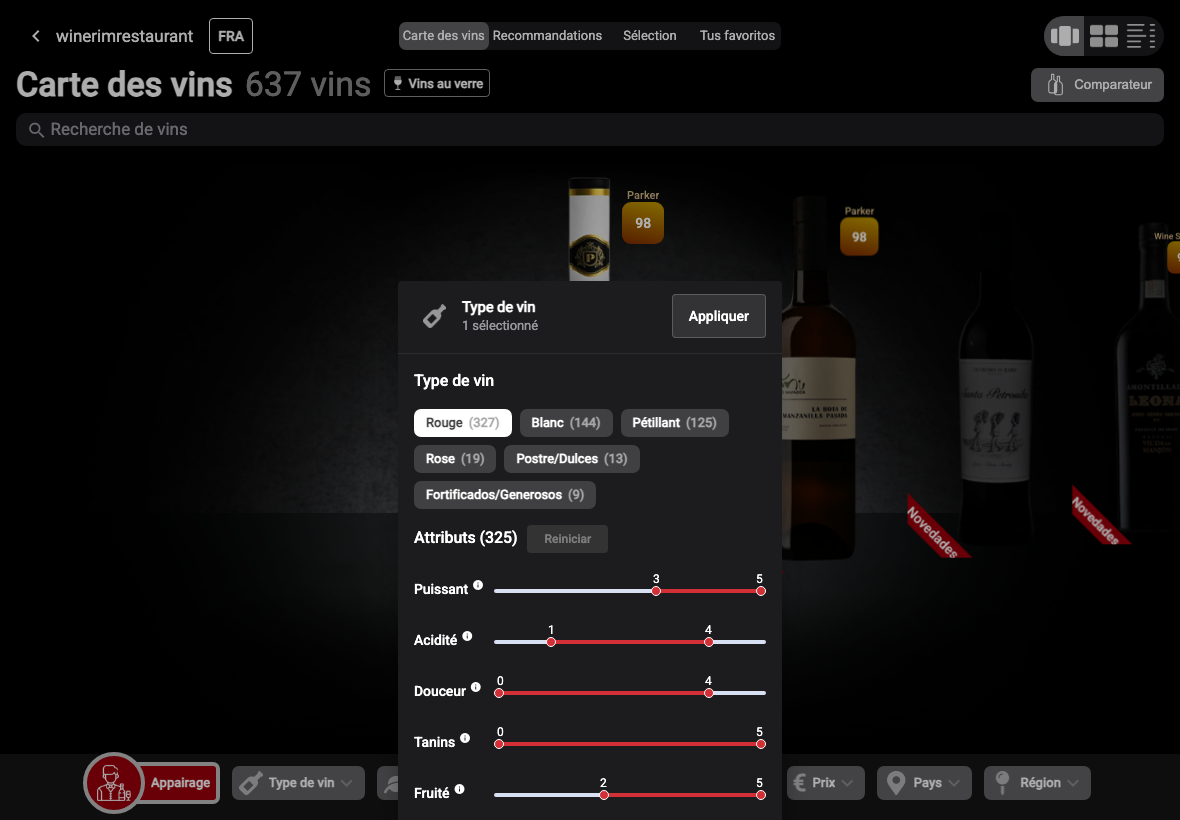
Task: Click the Attributs (325) heading
Action: (x=465, y=538)
